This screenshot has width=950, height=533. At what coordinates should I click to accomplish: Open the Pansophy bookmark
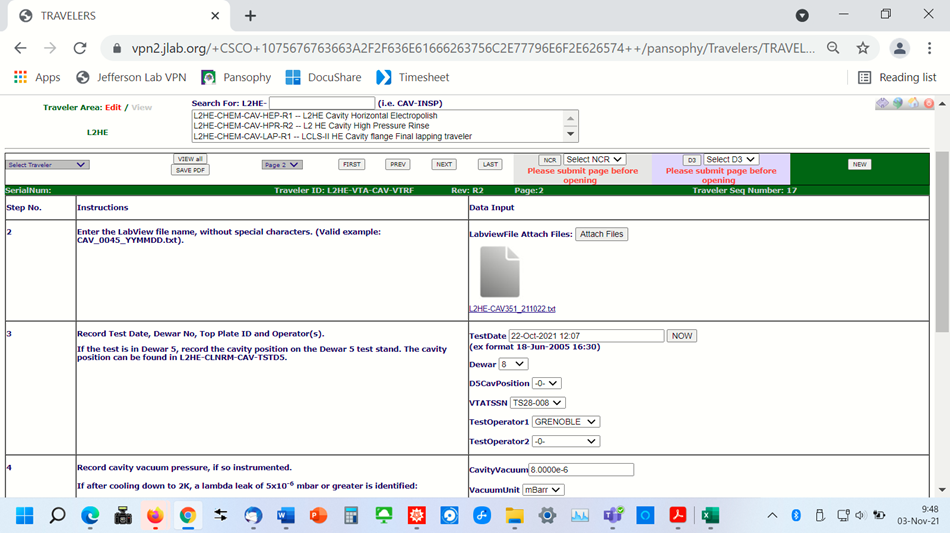click(x=236, y=77)
